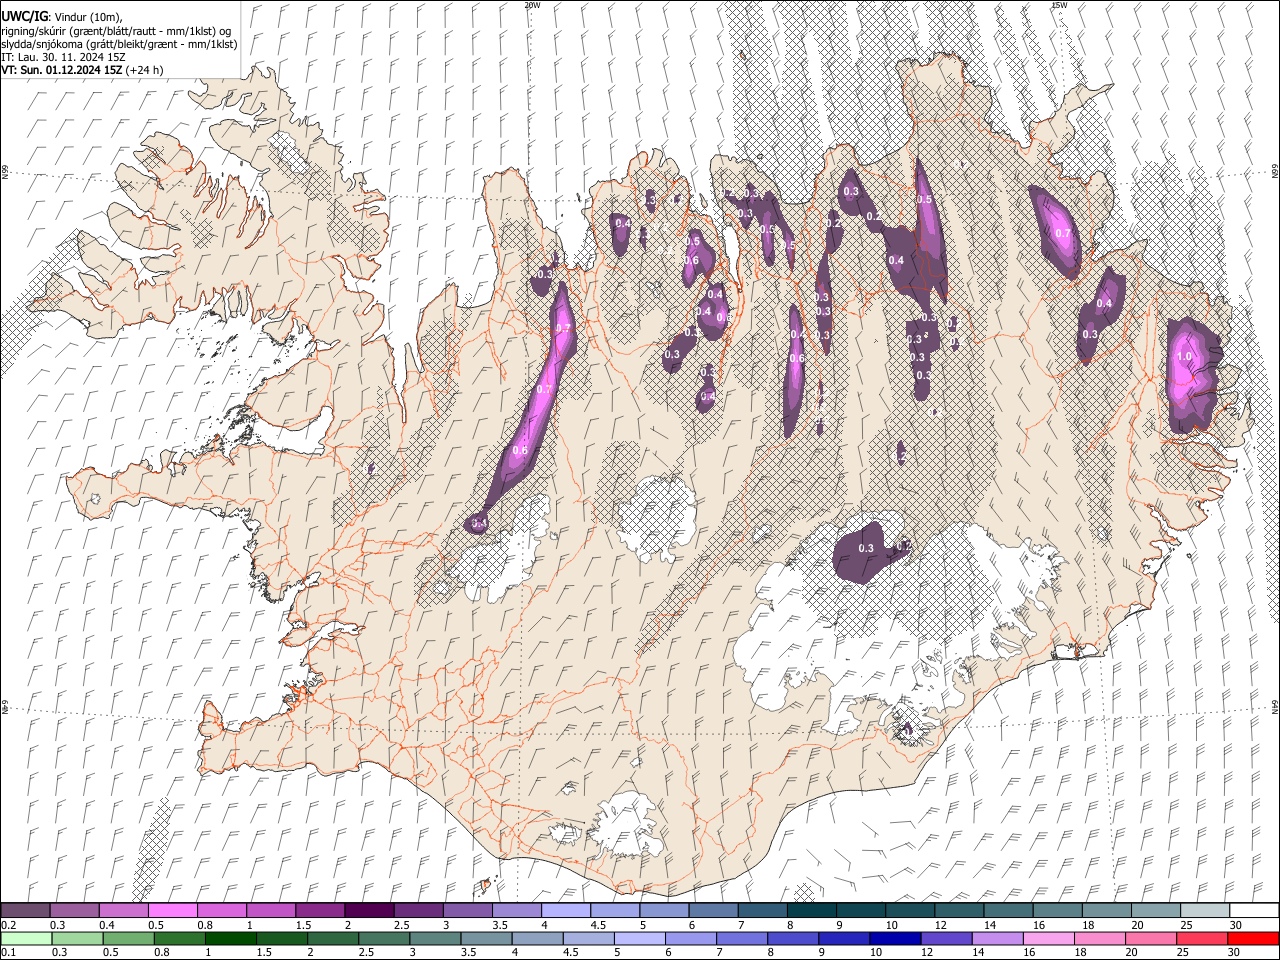Pick the dark plum swatch above legend label 0.2
This screenshot has width=1280, height=960.
25,910
